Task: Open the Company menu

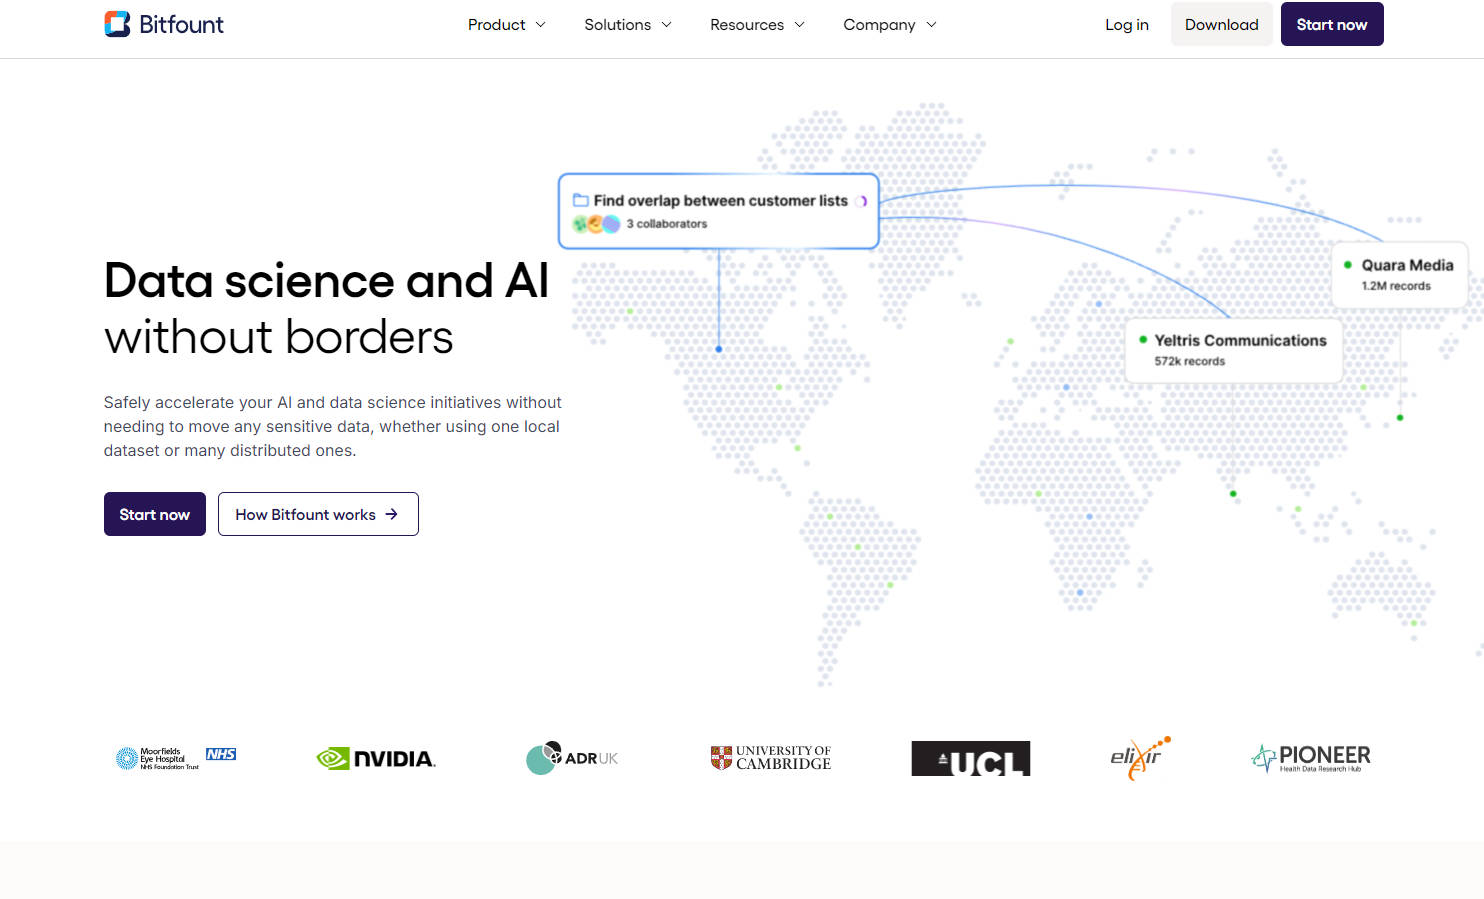Action: pos(889,24)
